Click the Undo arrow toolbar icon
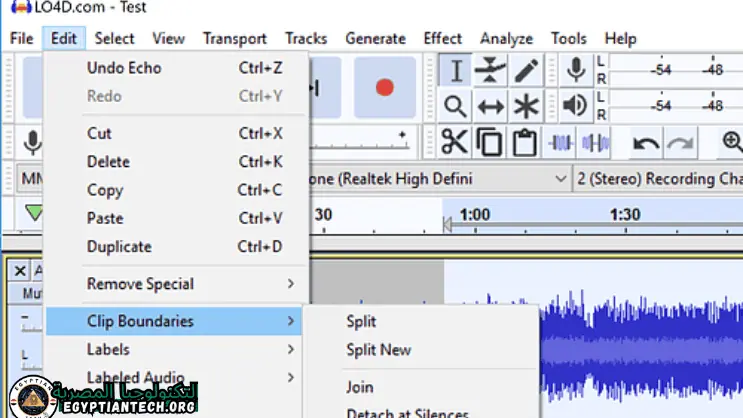 pos(646,142)
